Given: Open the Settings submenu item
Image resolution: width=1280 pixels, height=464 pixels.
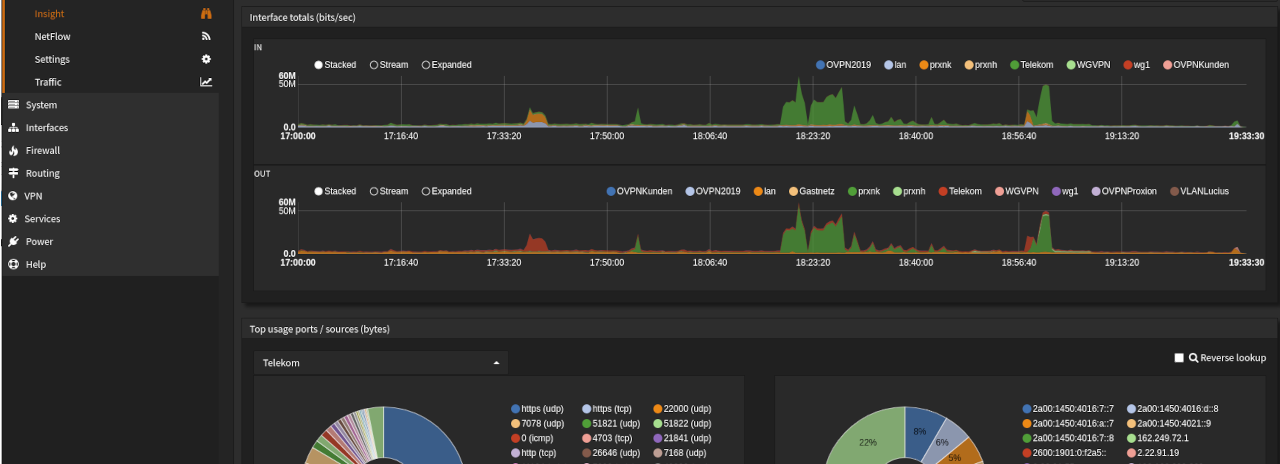Looking at the screenshot, I should point(110,59).
